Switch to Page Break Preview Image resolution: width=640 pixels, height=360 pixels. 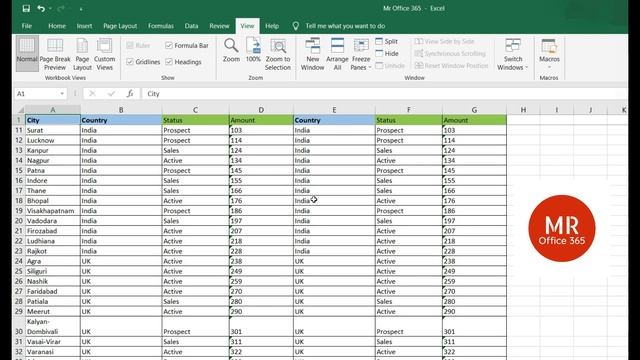coord(55,53)
